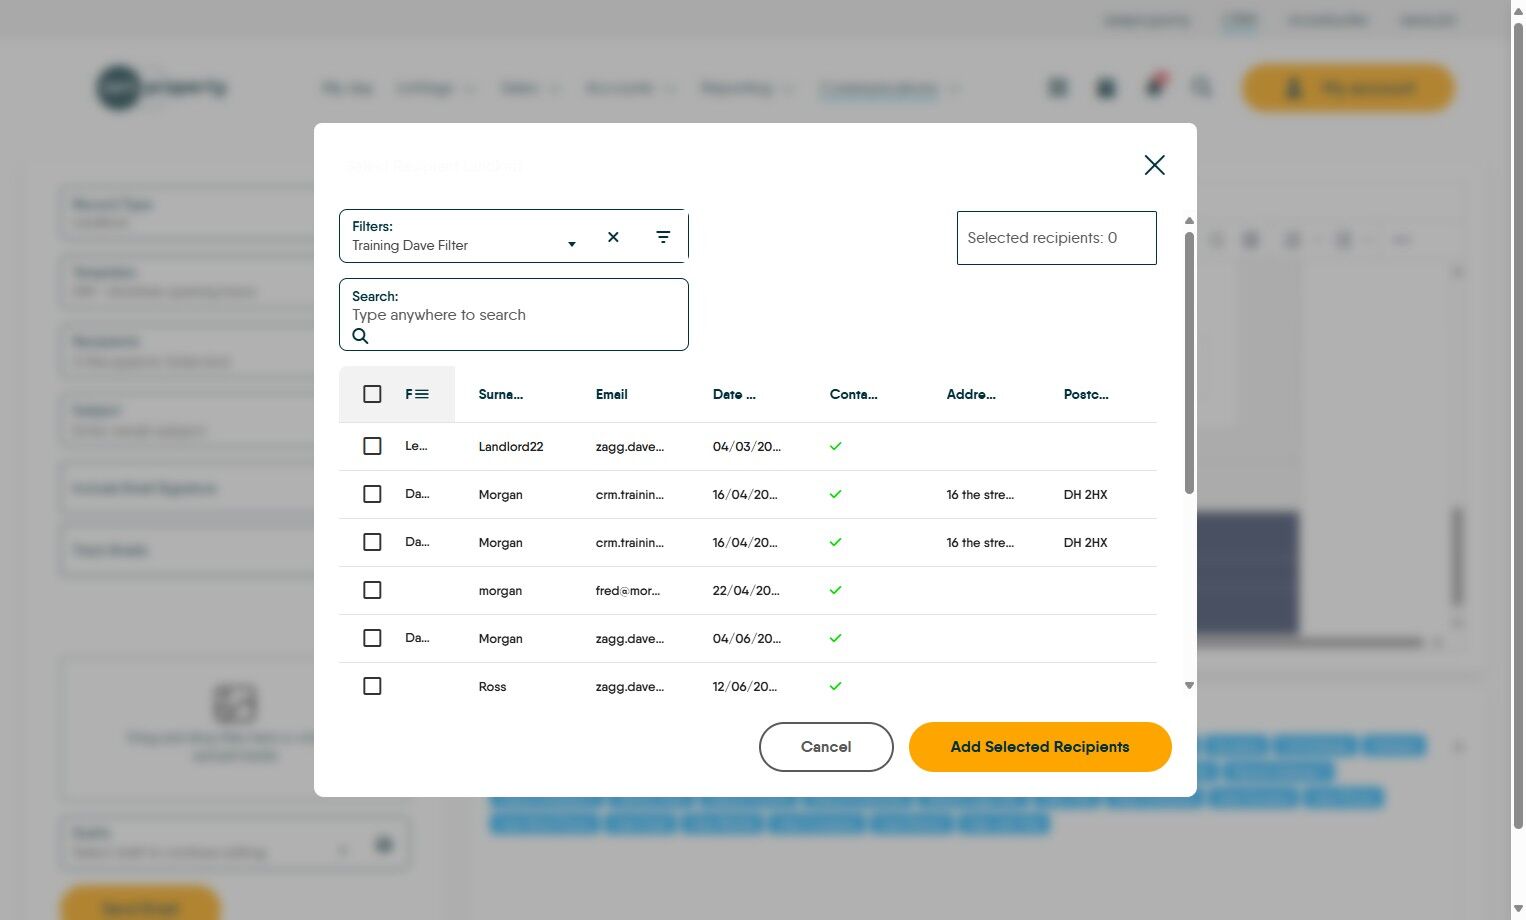Click the green tick in the fred@mor row

[x=835, y=590]
